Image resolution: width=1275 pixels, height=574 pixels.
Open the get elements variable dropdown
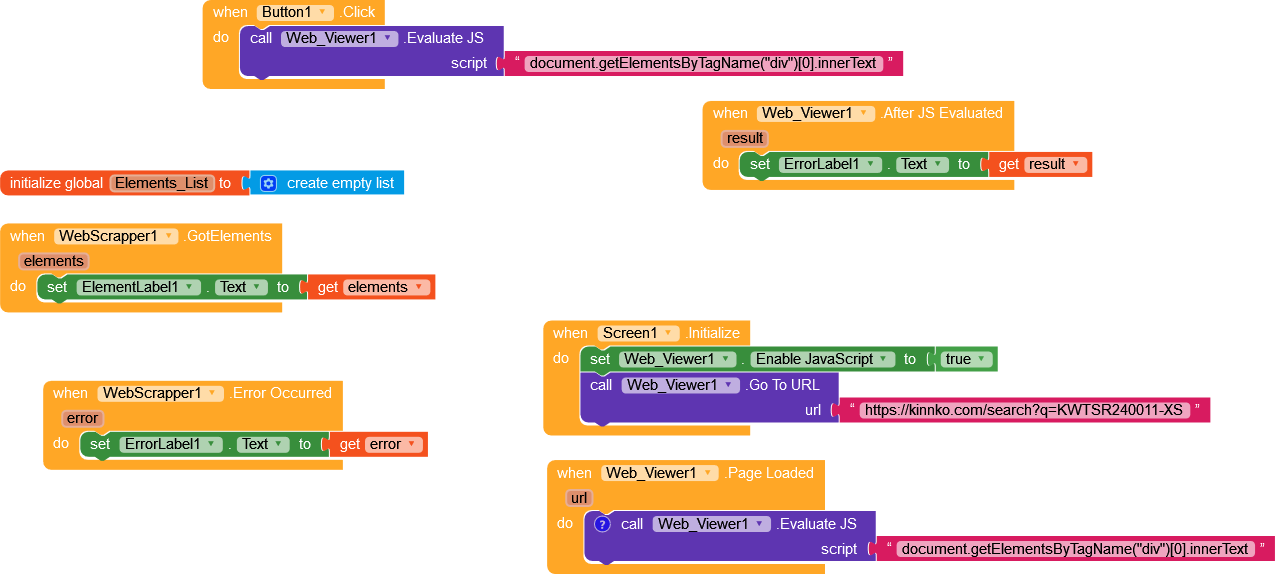click(388, 287)
